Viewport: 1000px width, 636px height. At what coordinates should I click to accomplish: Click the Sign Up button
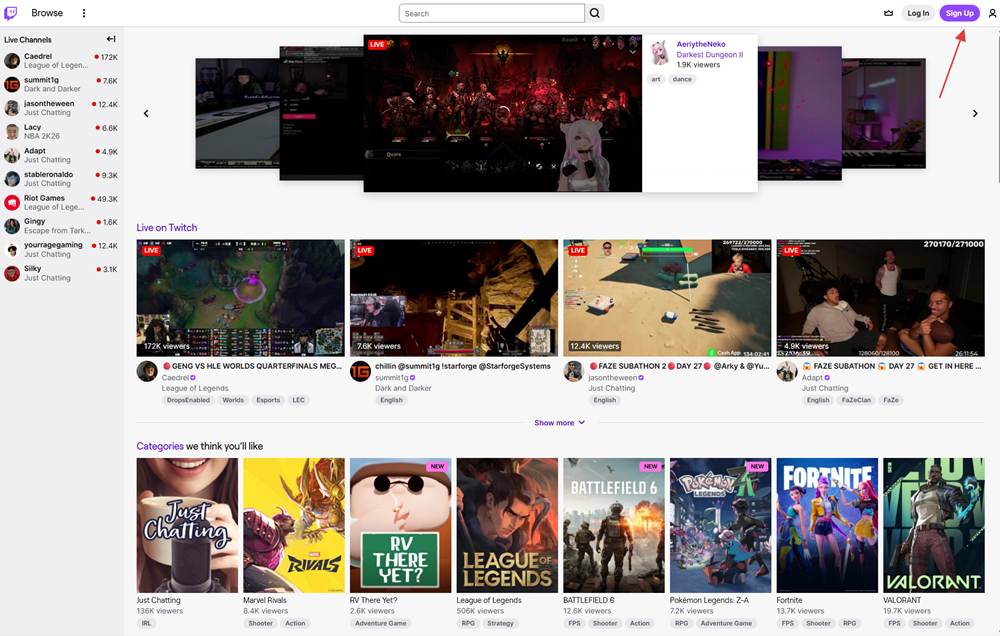tap(959, 12)
